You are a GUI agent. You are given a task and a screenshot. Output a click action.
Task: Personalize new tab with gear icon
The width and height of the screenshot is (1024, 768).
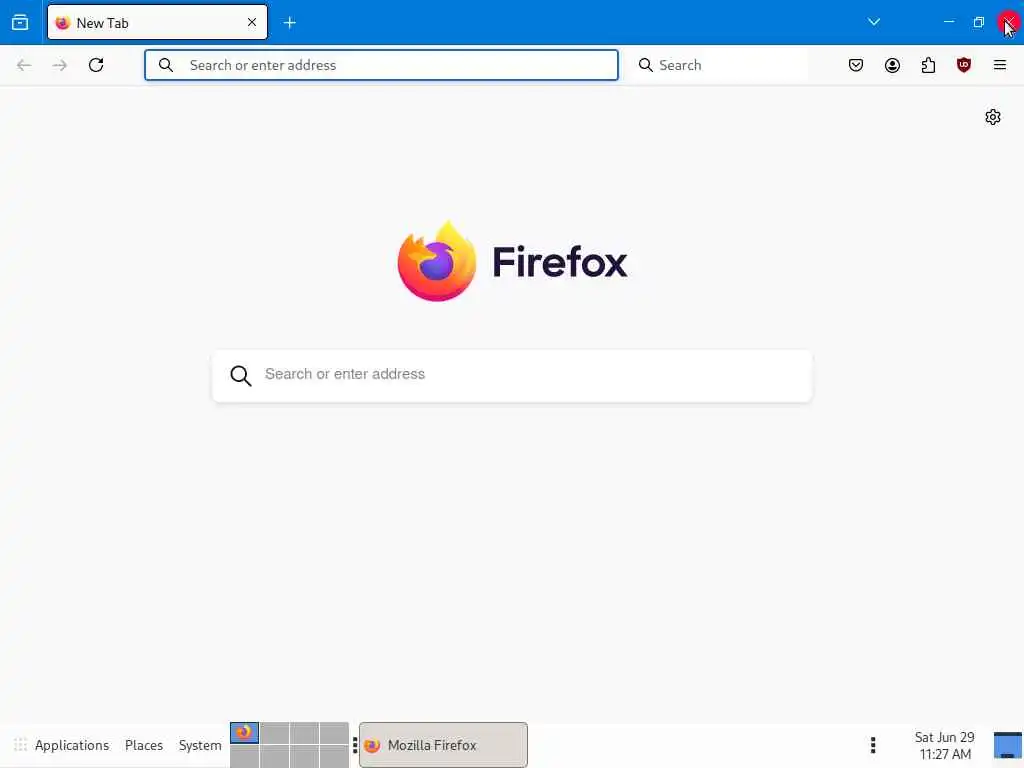pyautogui.click(x=993, y=117)
